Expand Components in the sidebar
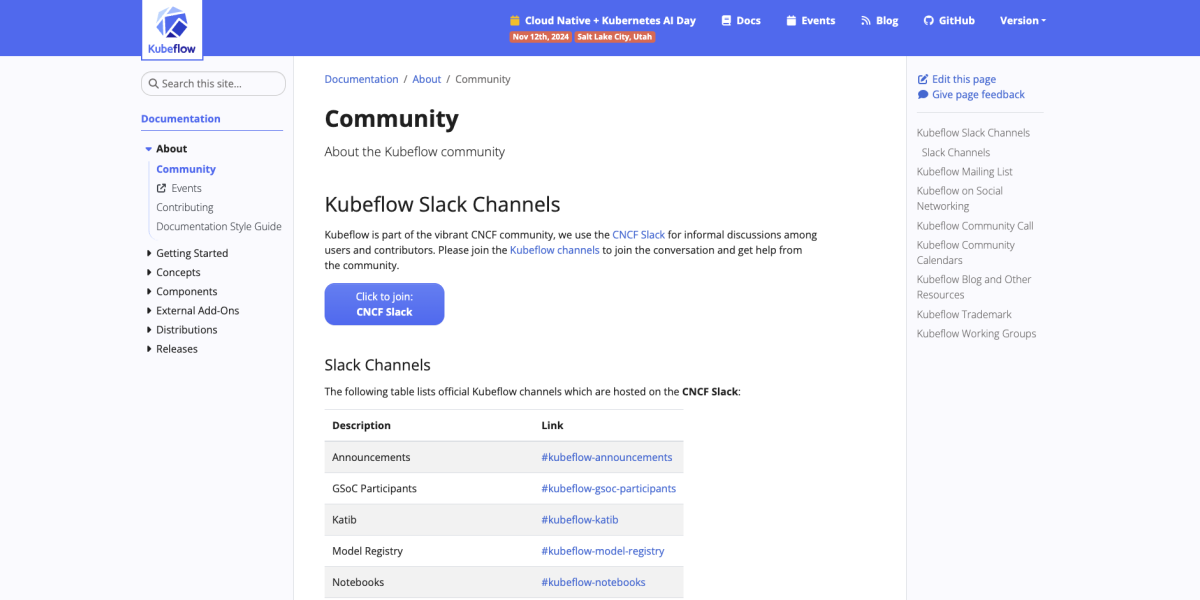Screen dimensions: 1200x600 click(148, 291)
